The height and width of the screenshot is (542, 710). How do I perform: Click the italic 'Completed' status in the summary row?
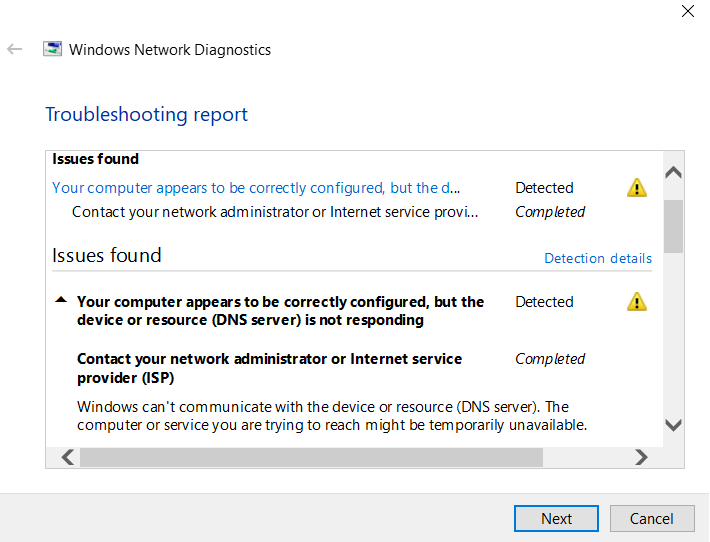point(550,212)
